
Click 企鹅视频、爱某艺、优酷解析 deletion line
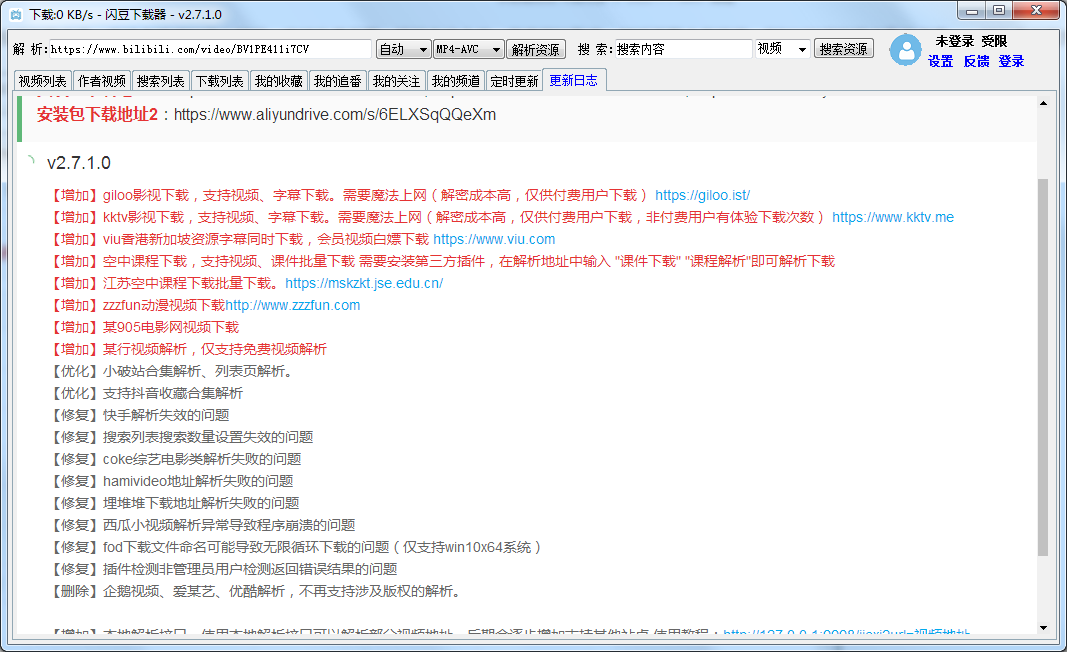click(x=257, y=591)
